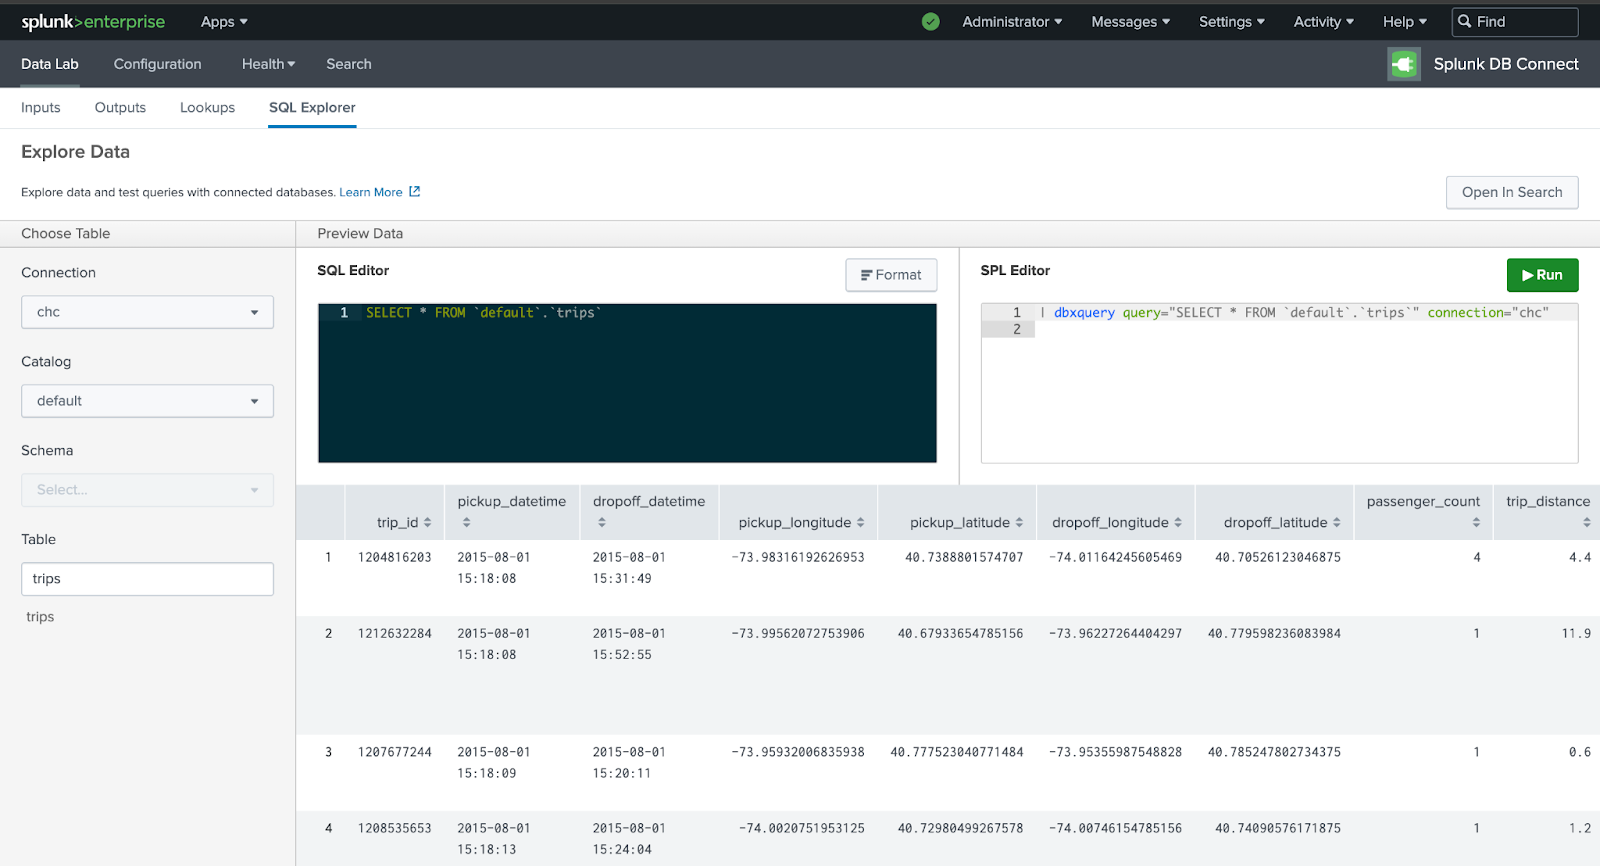Sort by dropoff_longitude column sort icon

click(x=1178, y=523)
